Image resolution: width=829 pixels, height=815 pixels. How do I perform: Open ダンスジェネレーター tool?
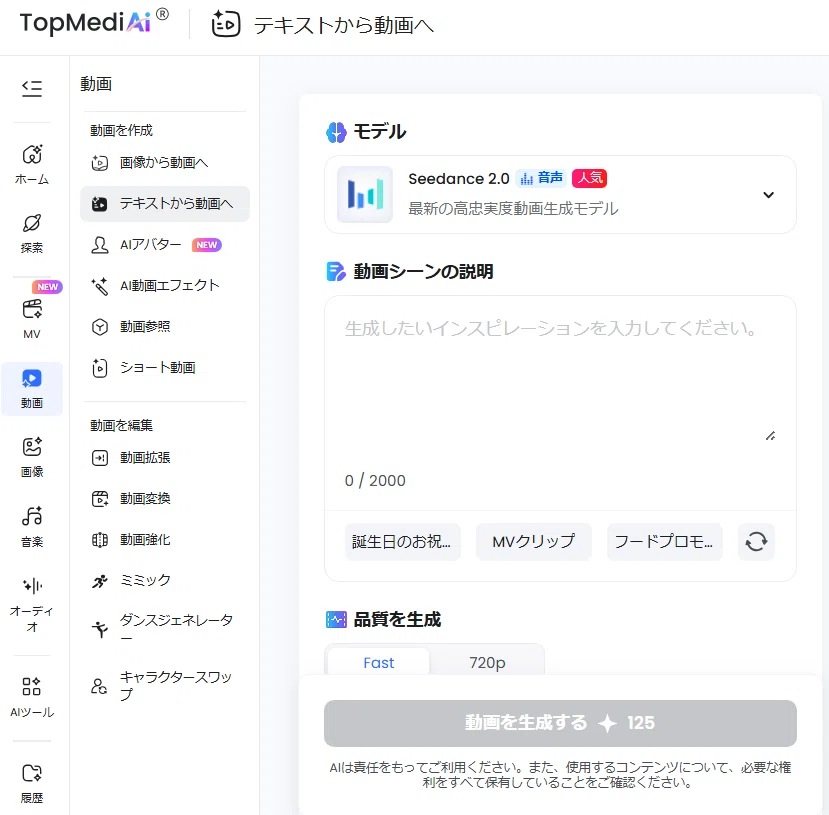[164, 629]
